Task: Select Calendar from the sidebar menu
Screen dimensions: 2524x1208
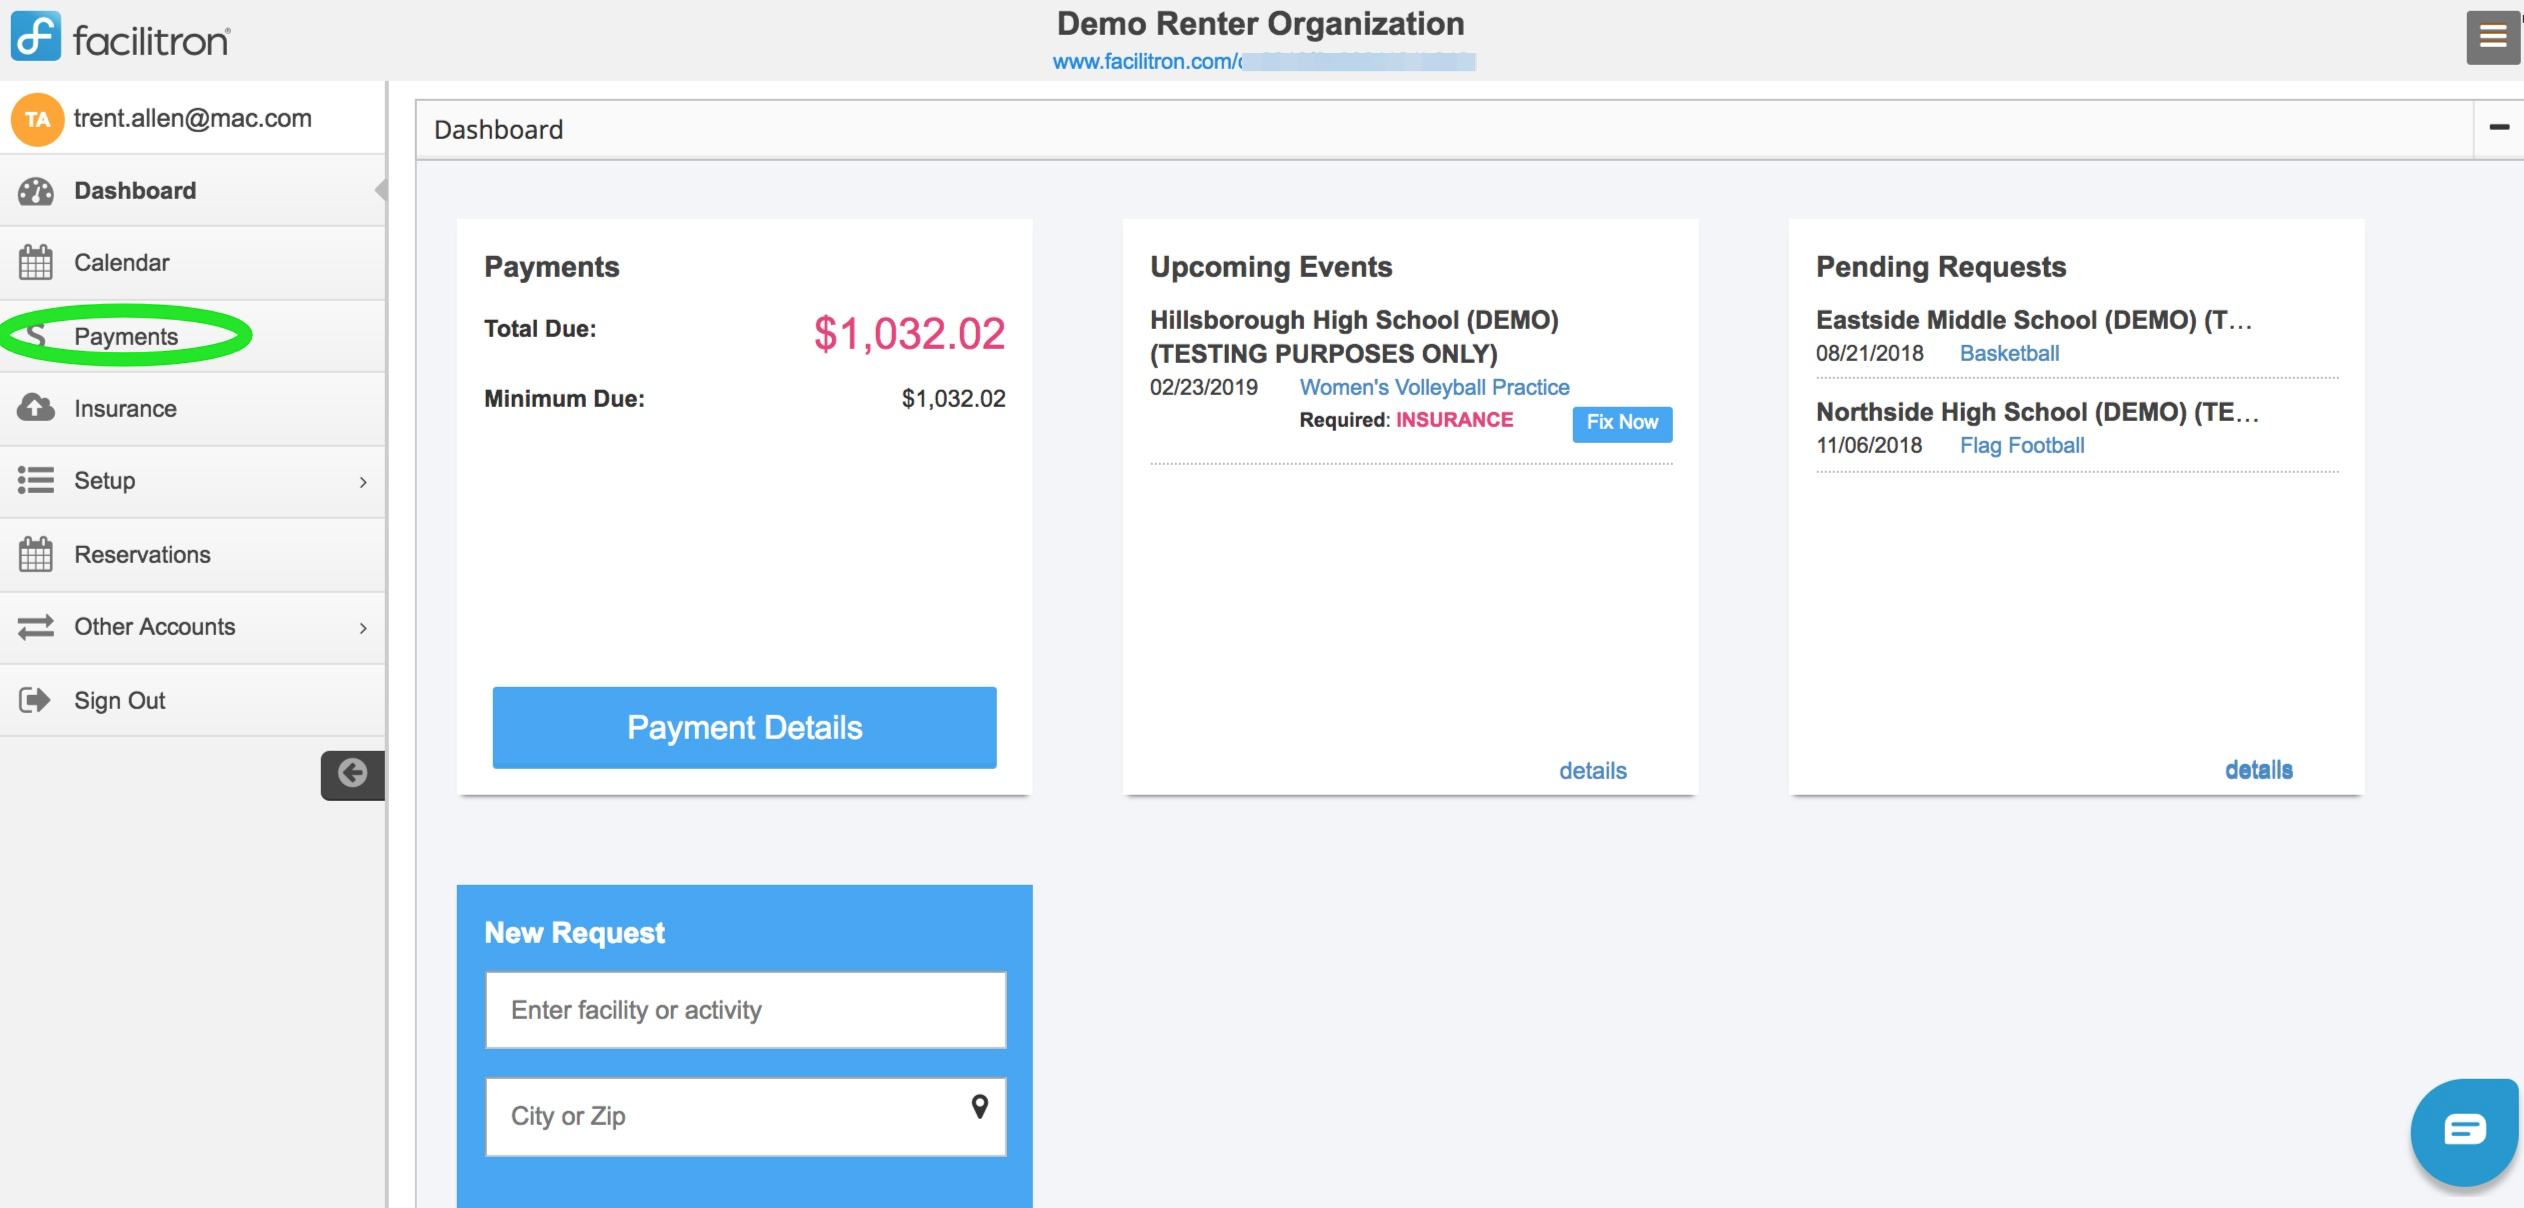Action: [x=121, y=262]
